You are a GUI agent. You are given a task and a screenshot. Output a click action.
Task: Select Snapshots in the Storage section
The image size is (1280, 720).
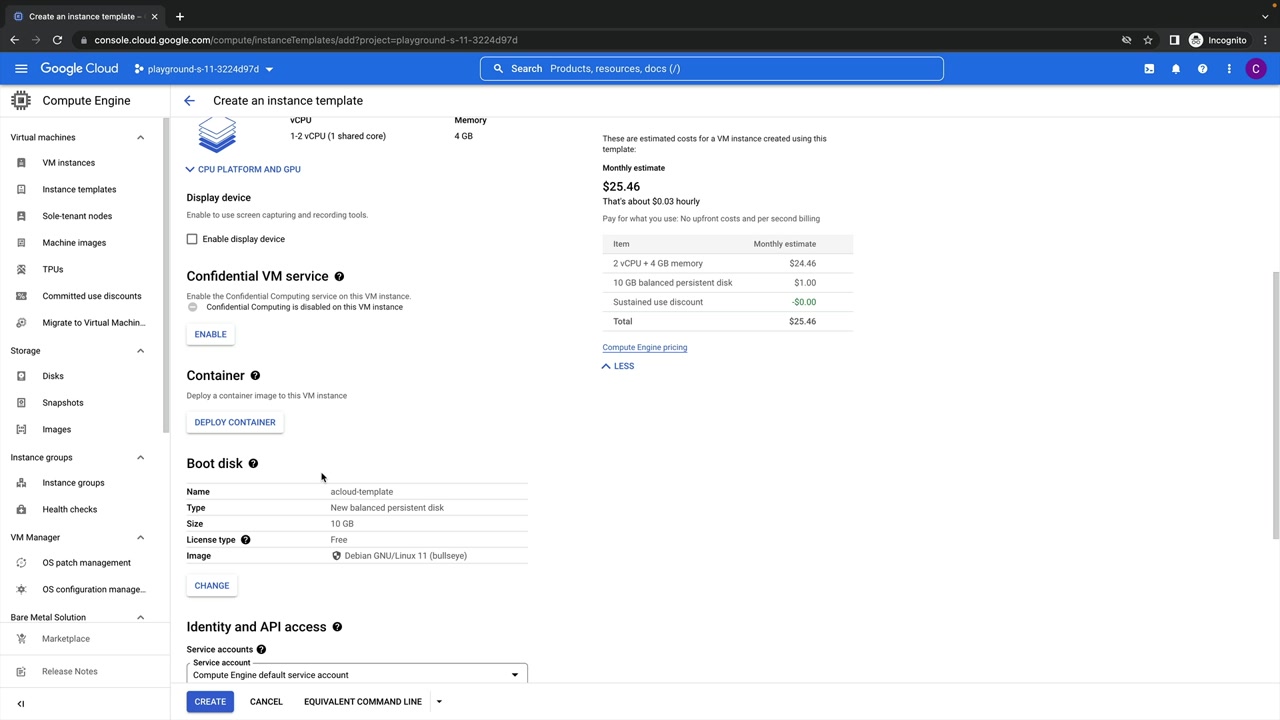click(62, 403)
